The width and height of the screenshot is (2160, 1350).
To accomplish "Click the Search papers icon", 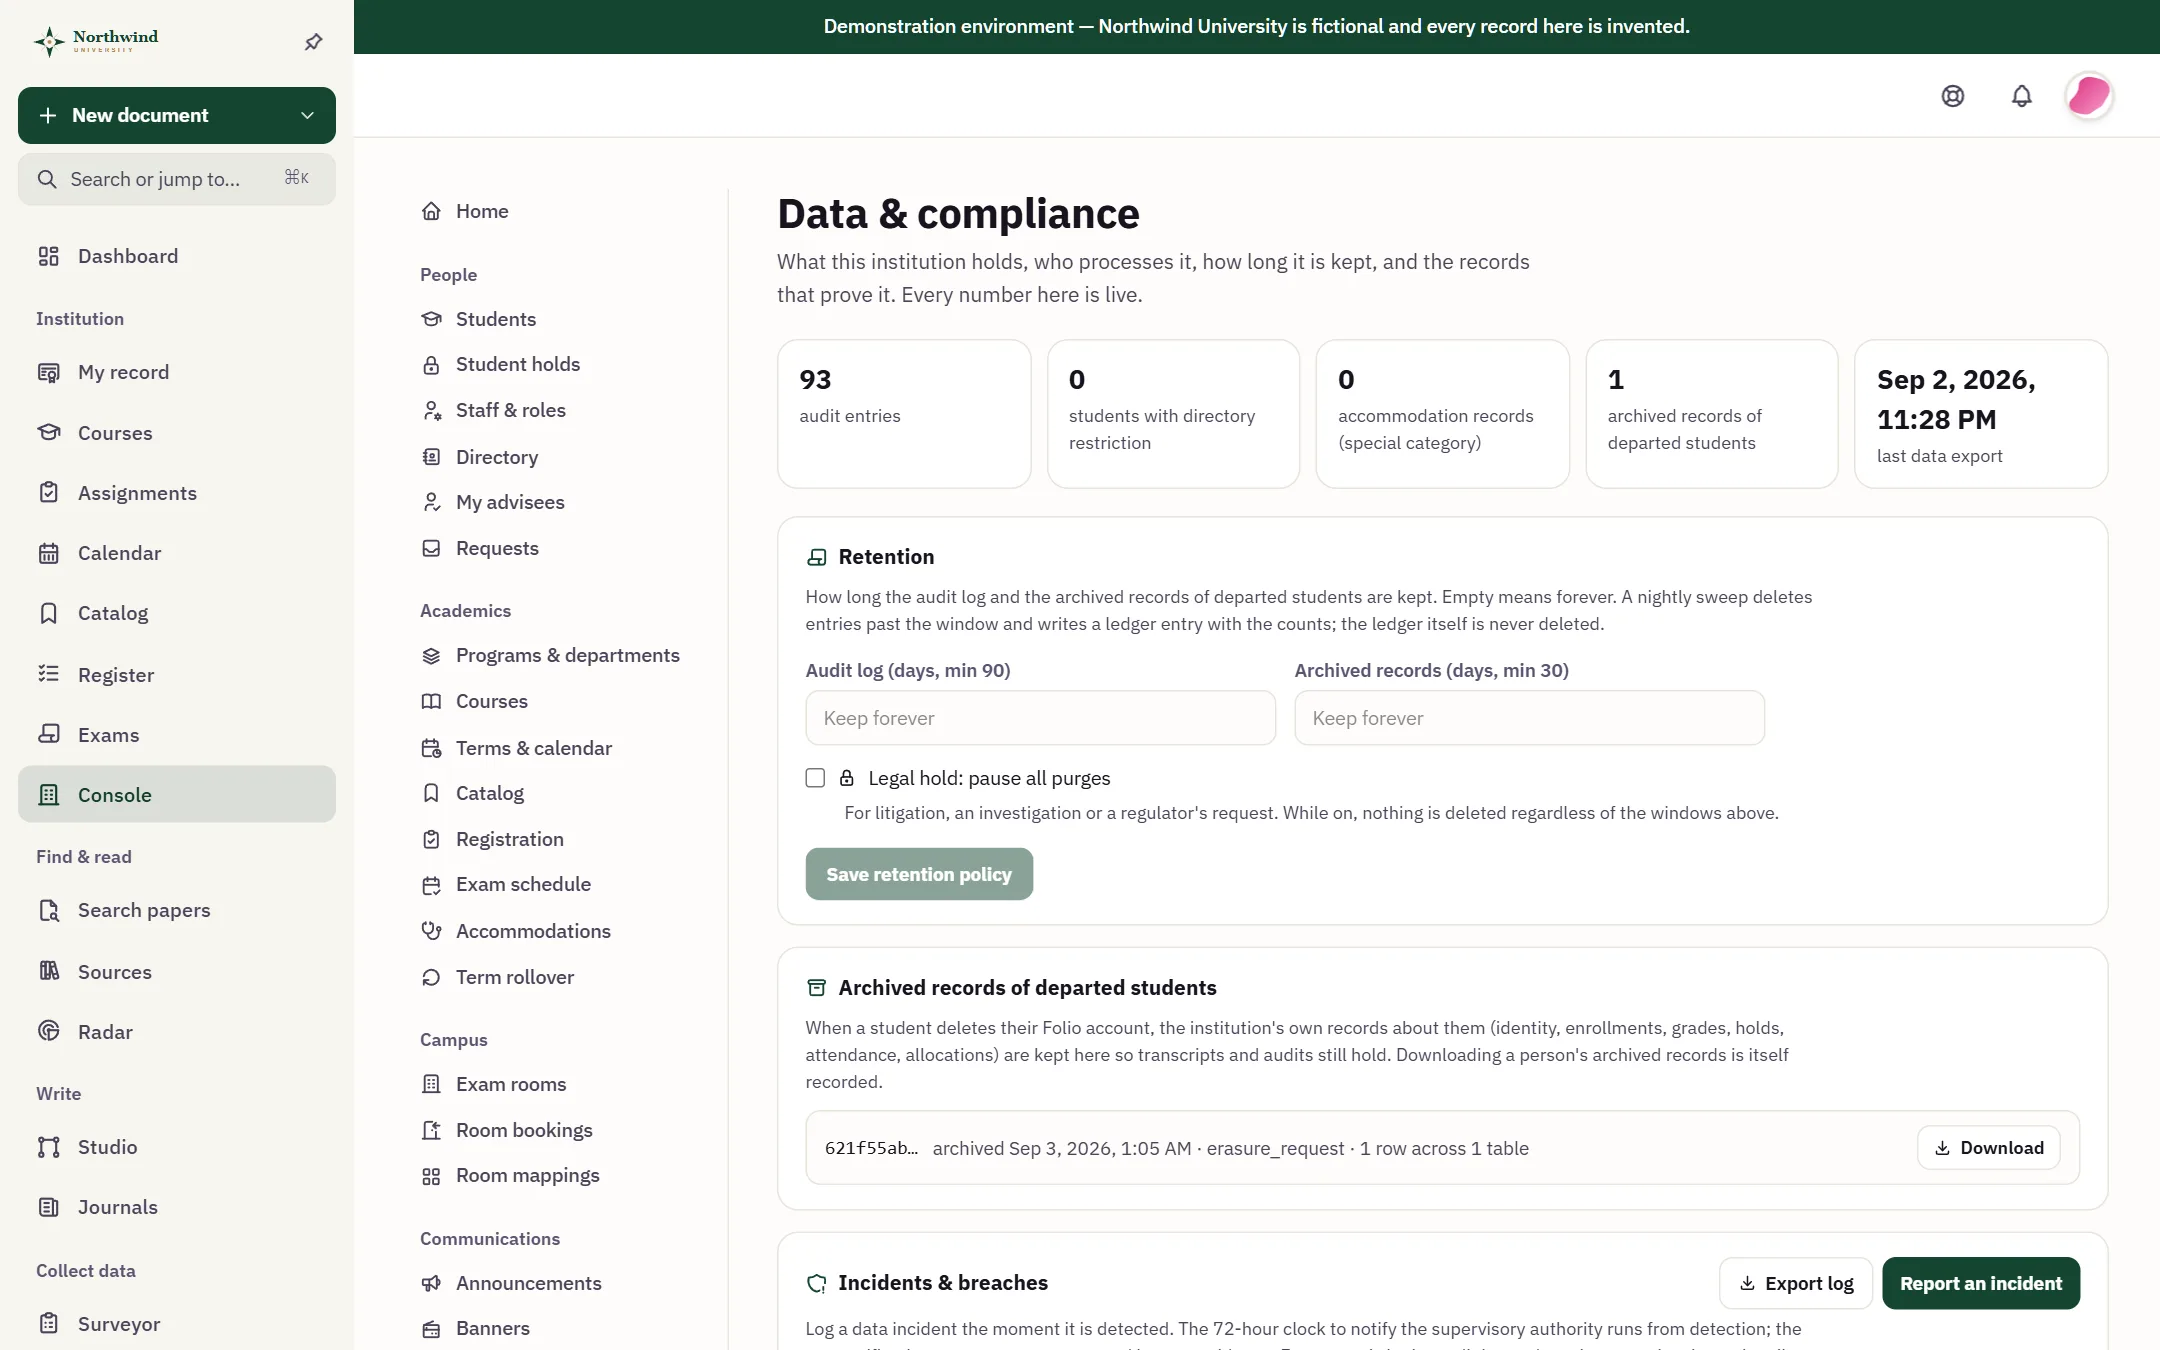I will click(48, 910).
